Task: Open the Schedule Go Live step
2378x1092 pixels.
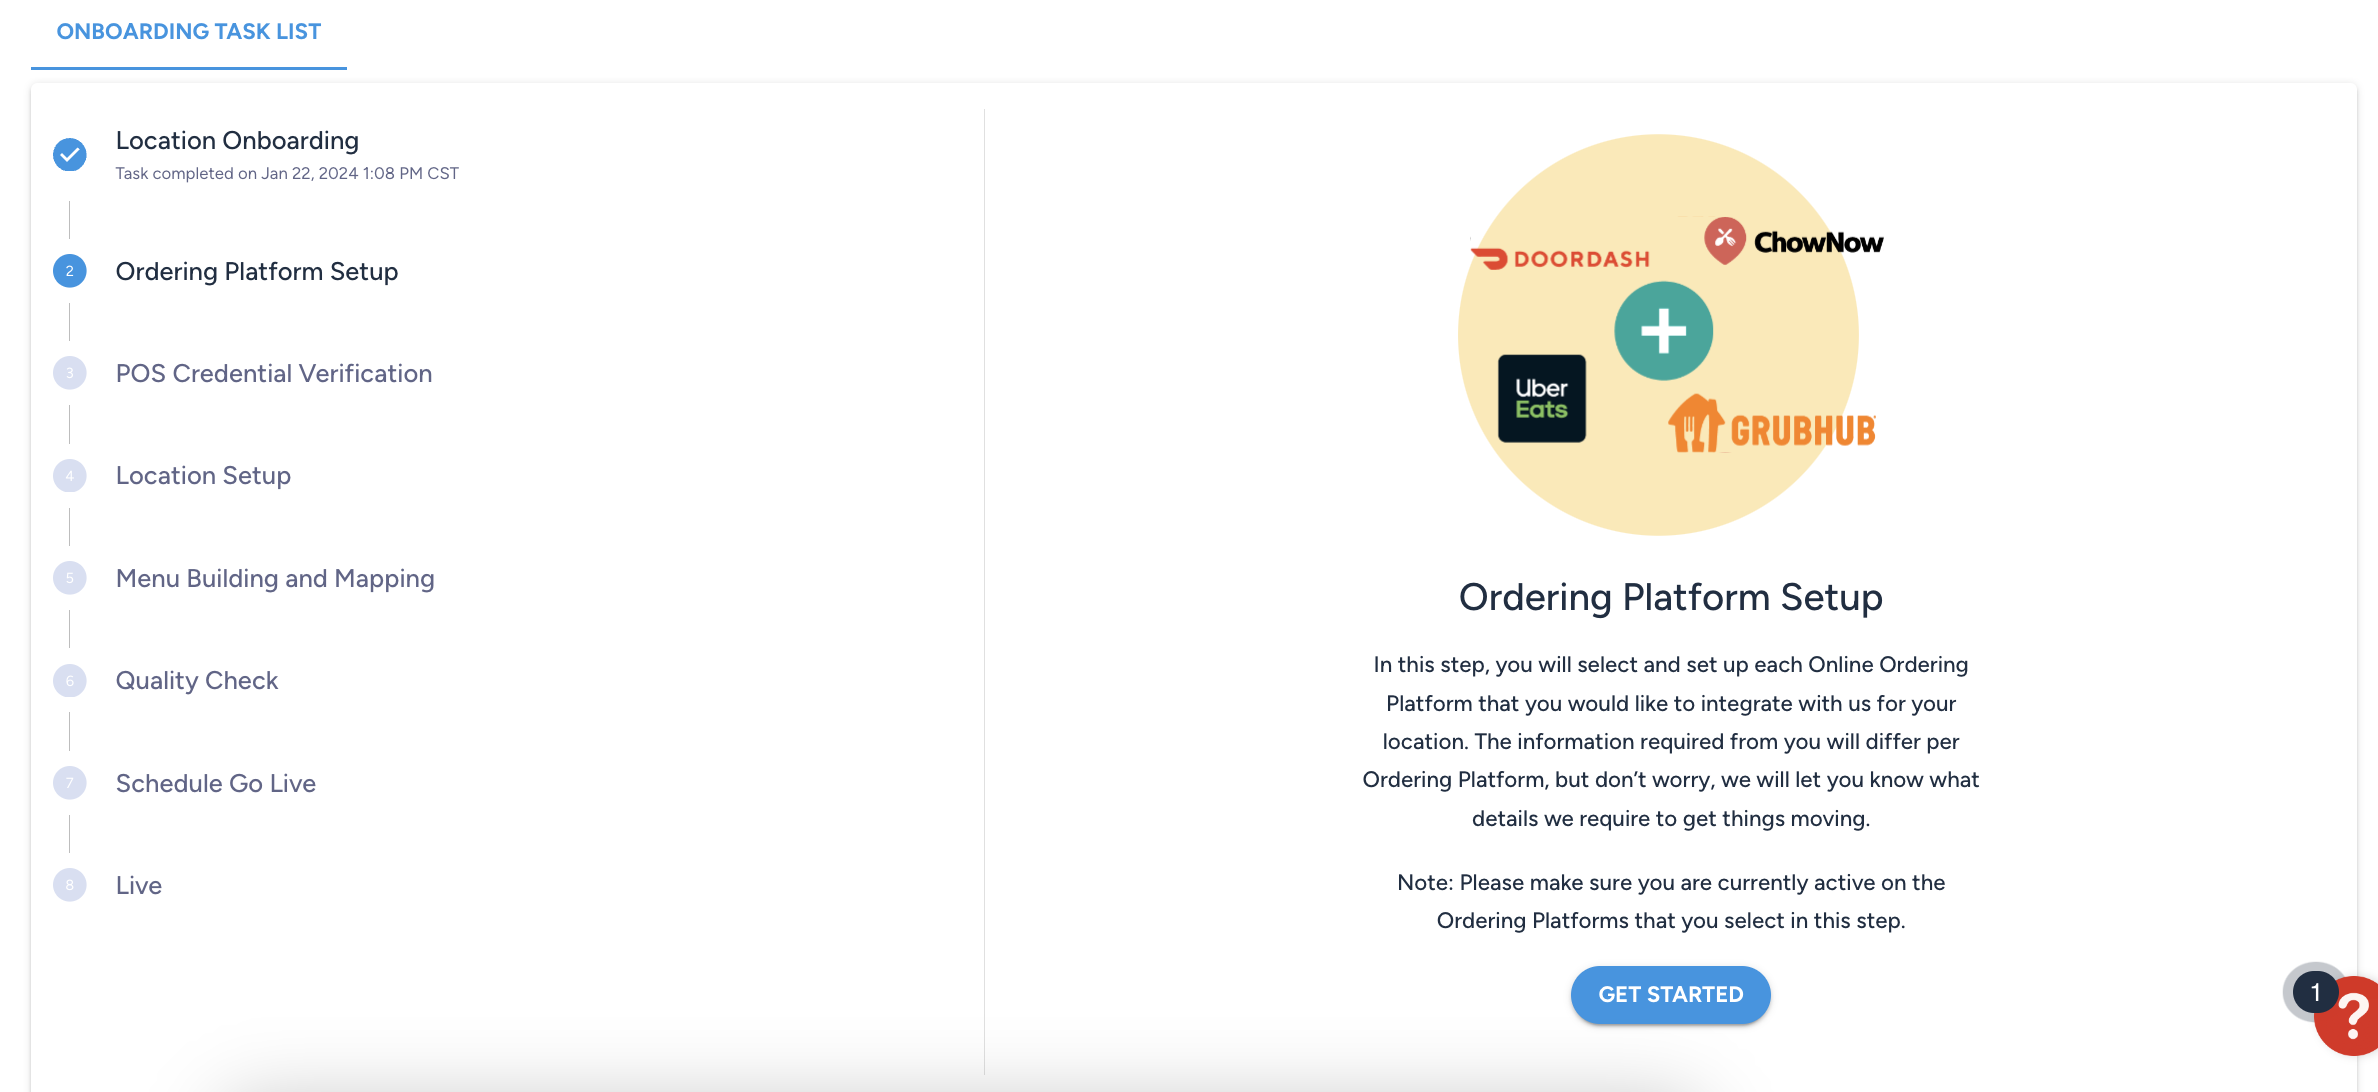Action: pos(215,783)
